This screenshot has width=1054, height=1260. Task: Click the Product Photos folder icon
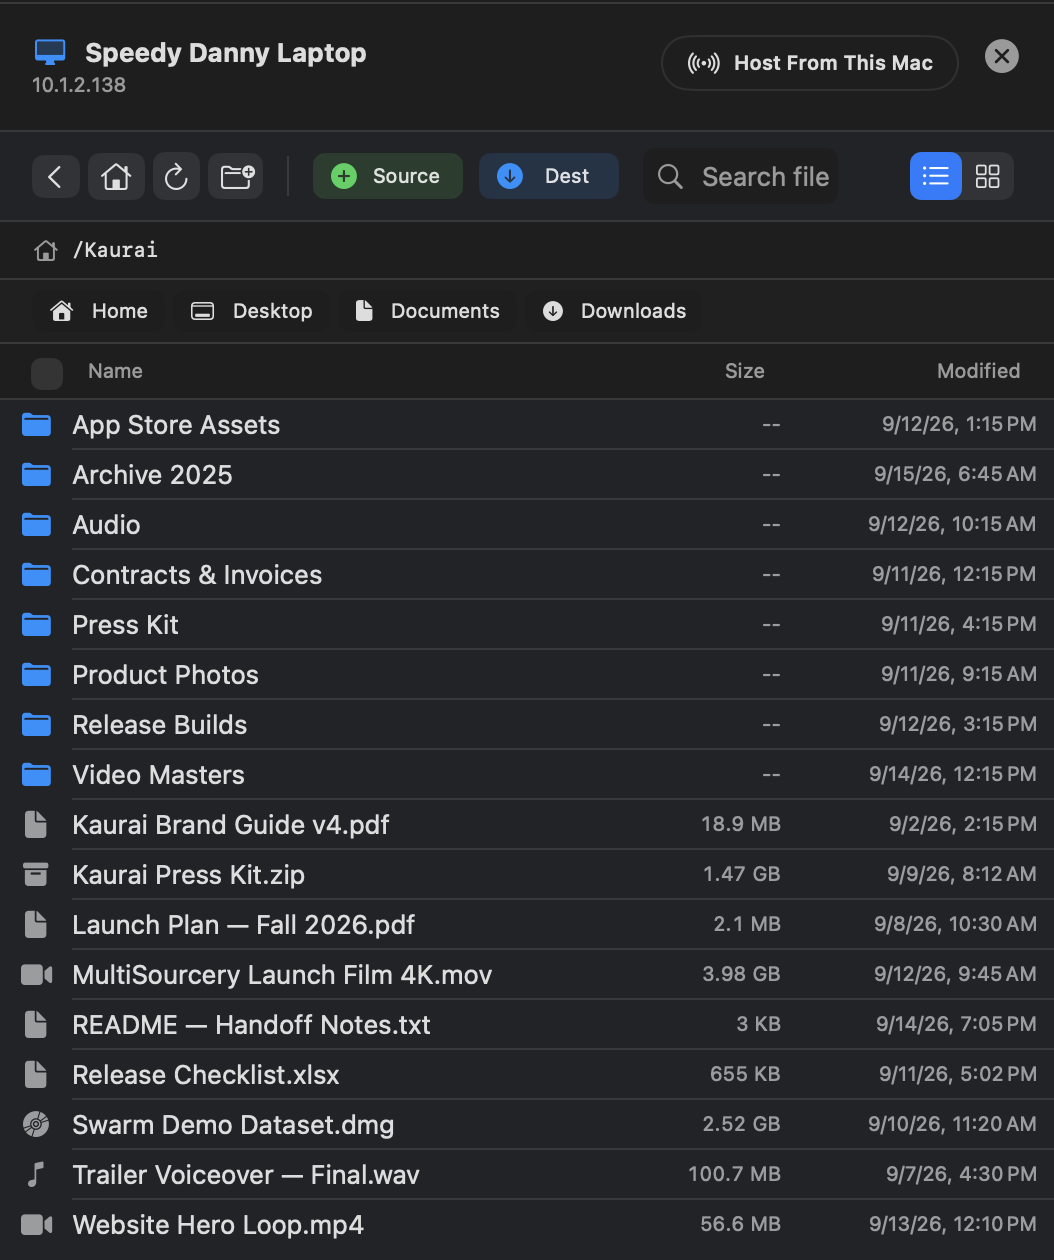[x=37, y=675]
